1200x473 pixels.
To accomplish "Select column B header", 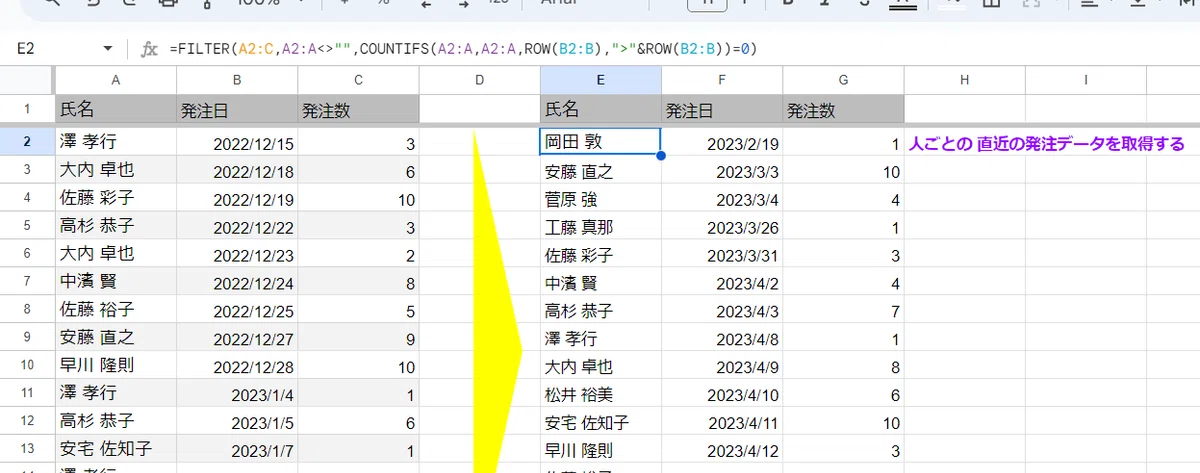I will point(237,79).
